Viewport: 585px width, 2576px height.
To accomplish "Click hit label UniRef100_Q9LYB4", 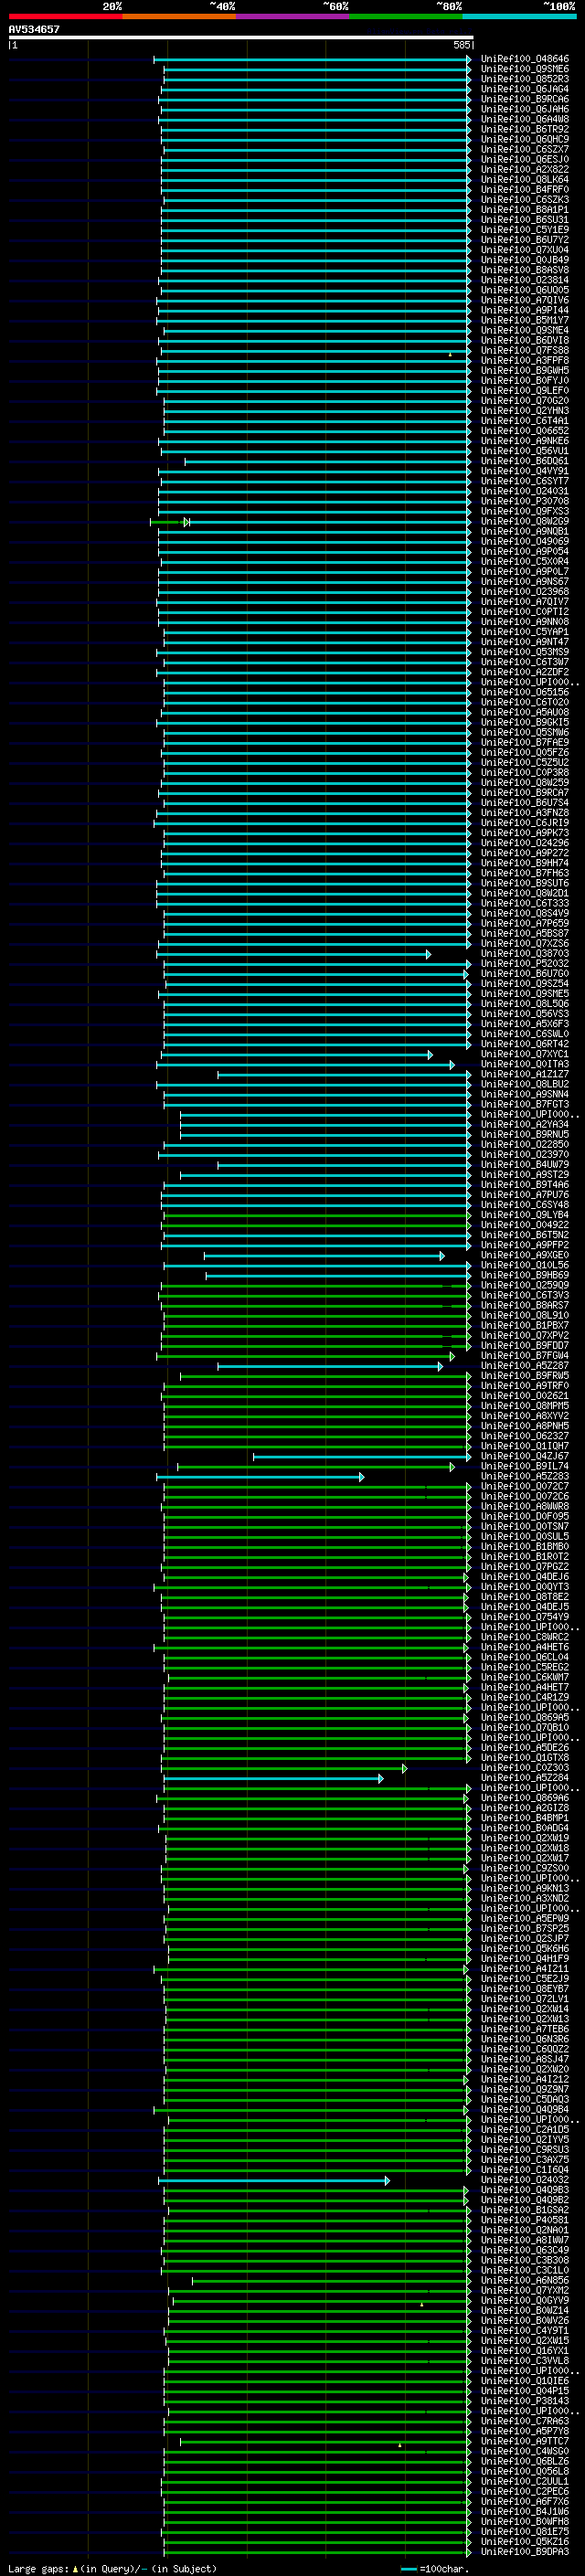I will [525, 1215].
